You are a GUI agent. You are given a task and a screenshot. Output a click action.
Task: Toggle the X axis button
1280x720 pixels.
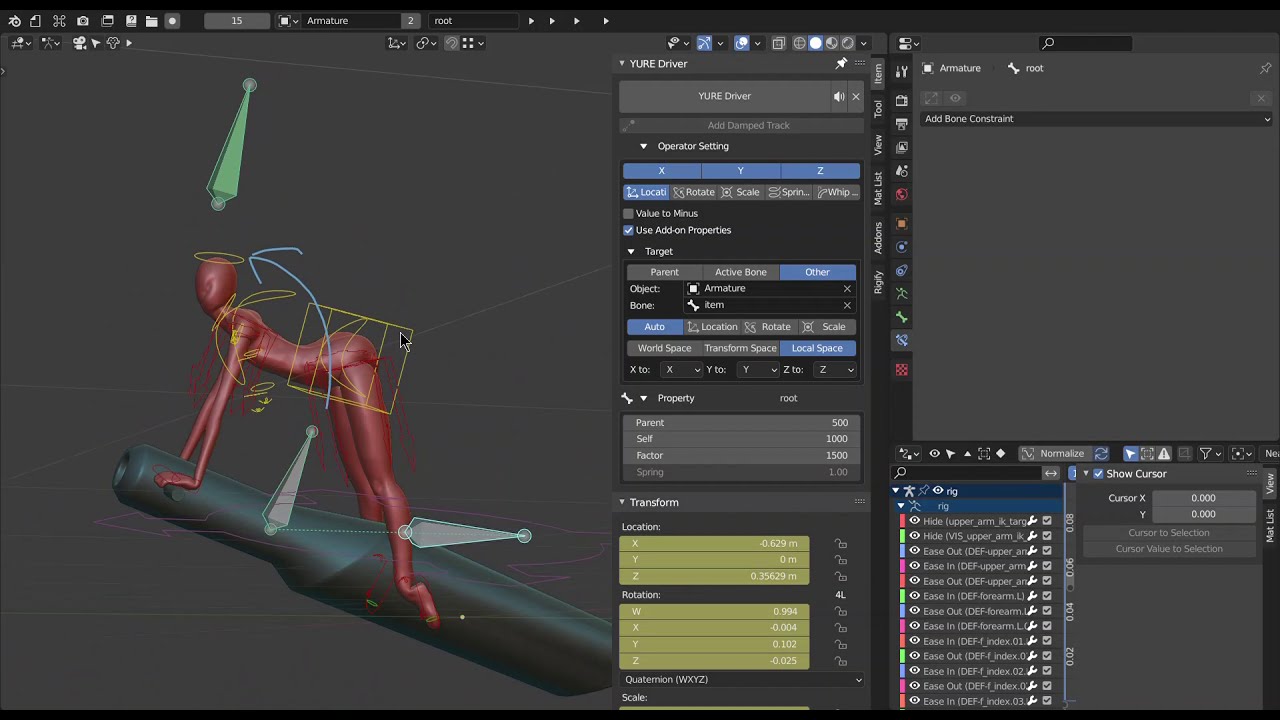tap(661, 171)
